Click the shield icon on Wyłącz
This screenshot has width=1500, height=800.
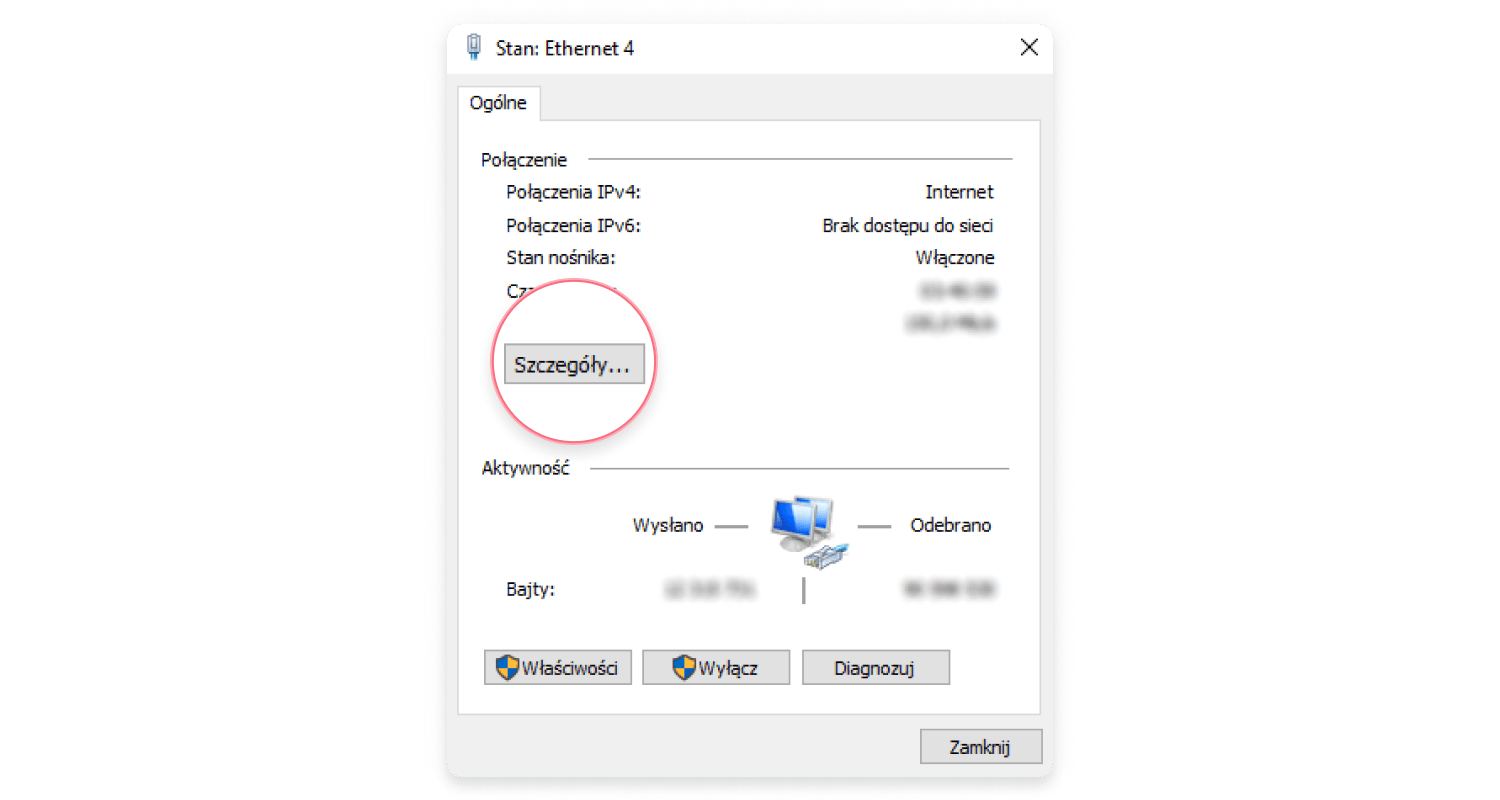[x=684, y=668]
